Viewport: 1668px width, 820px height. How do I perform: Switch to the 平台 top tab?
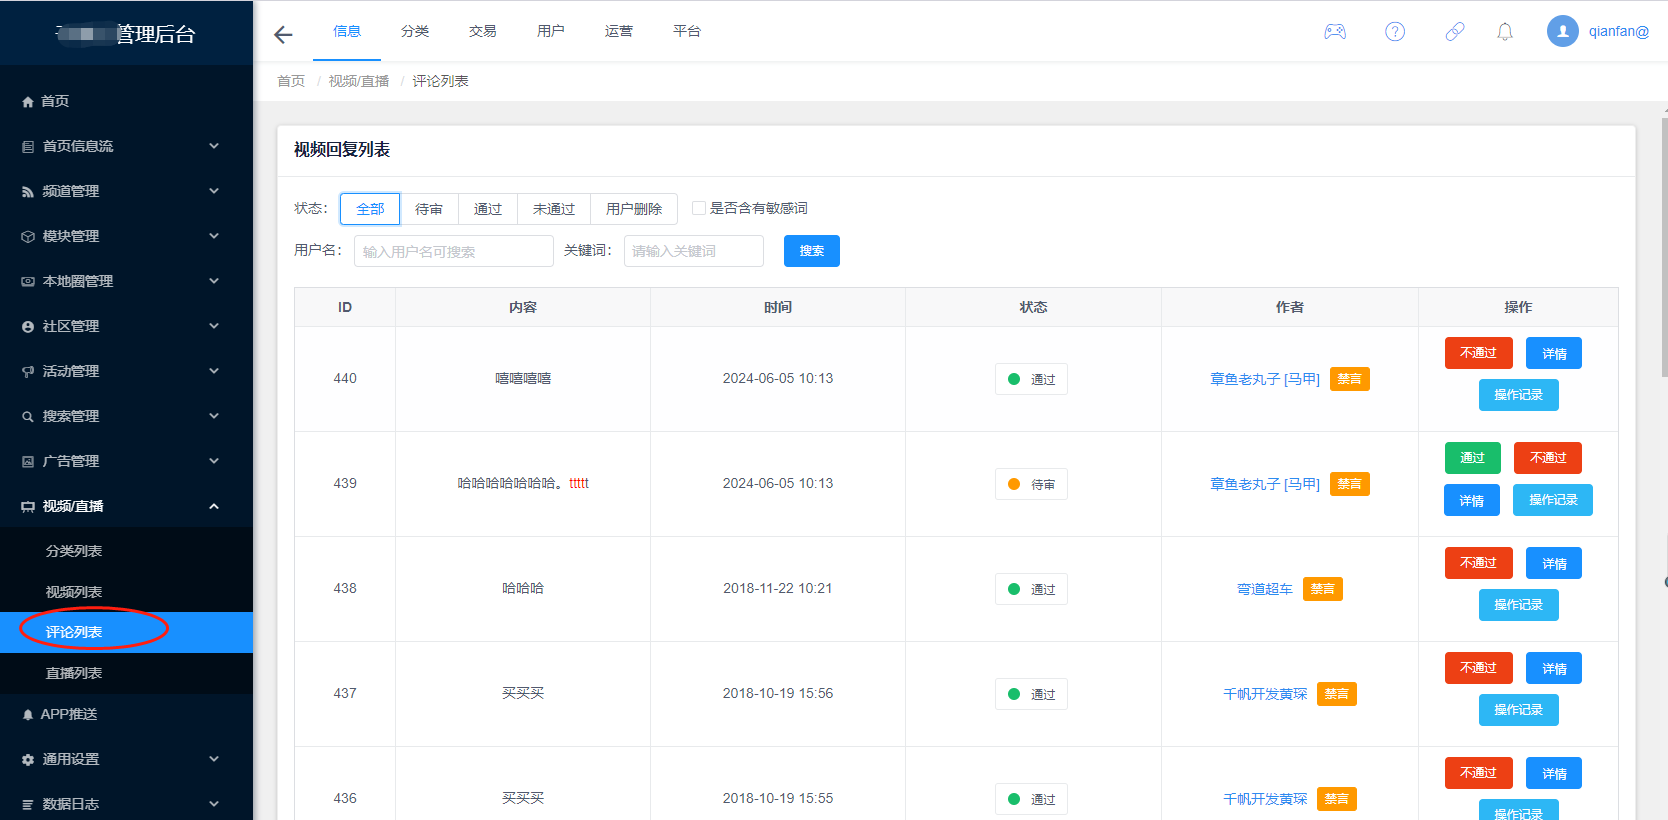coord(687,31)
